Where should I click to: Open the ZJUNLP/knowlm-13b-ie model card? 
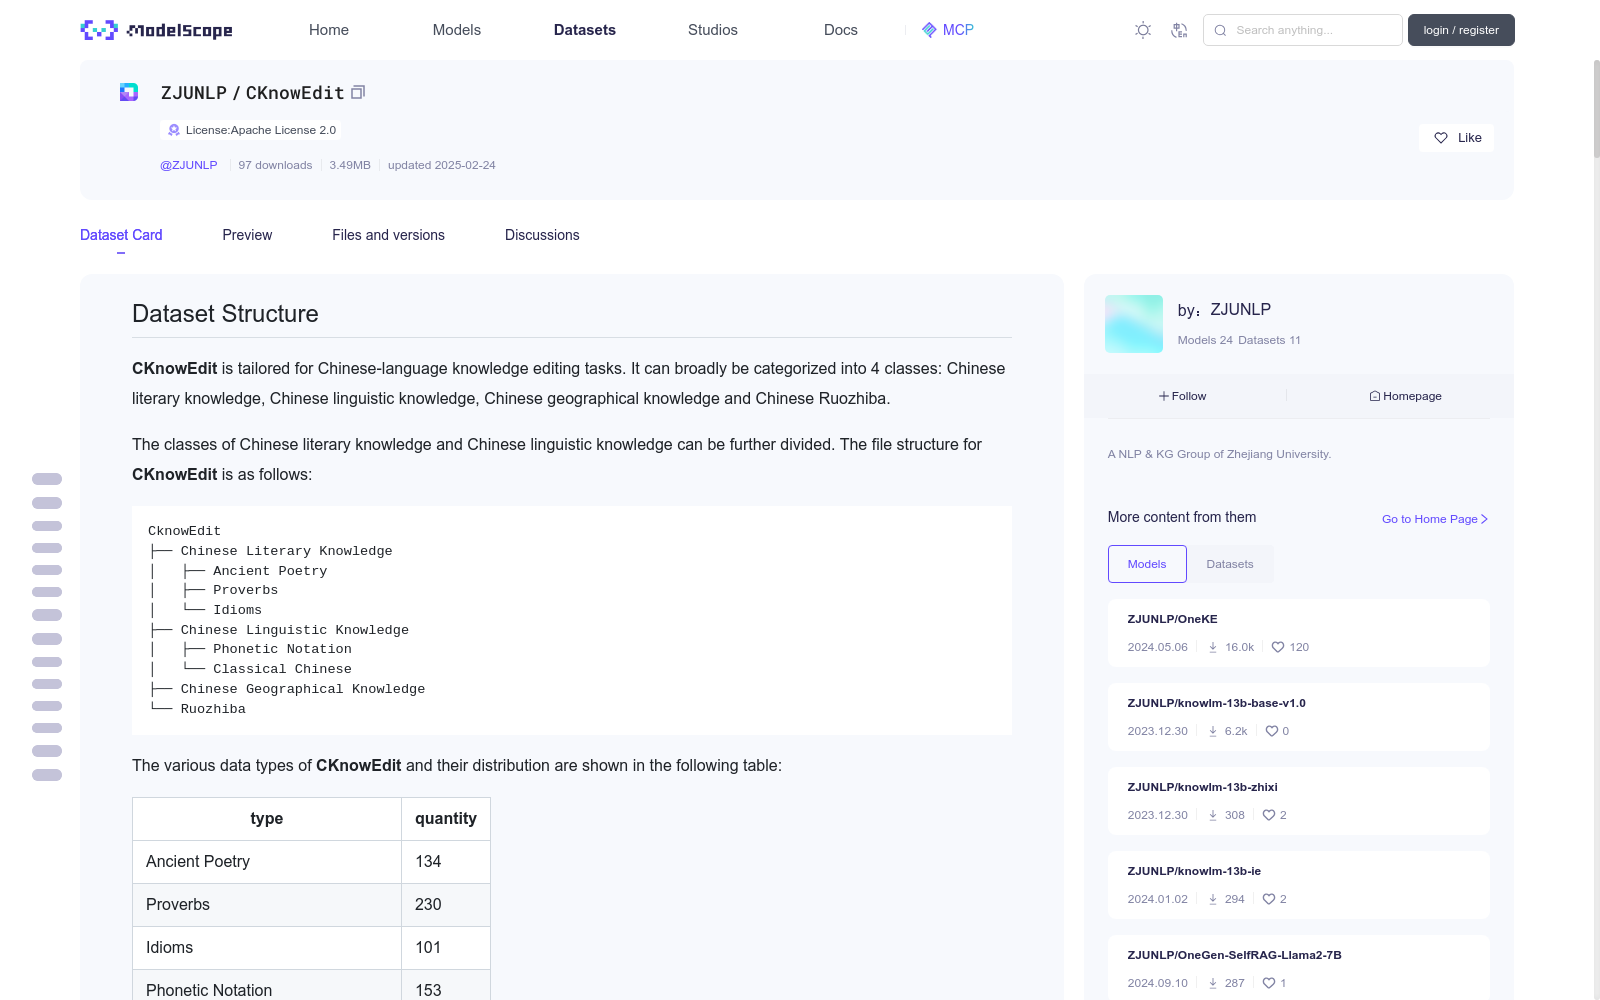point(1298,885)
